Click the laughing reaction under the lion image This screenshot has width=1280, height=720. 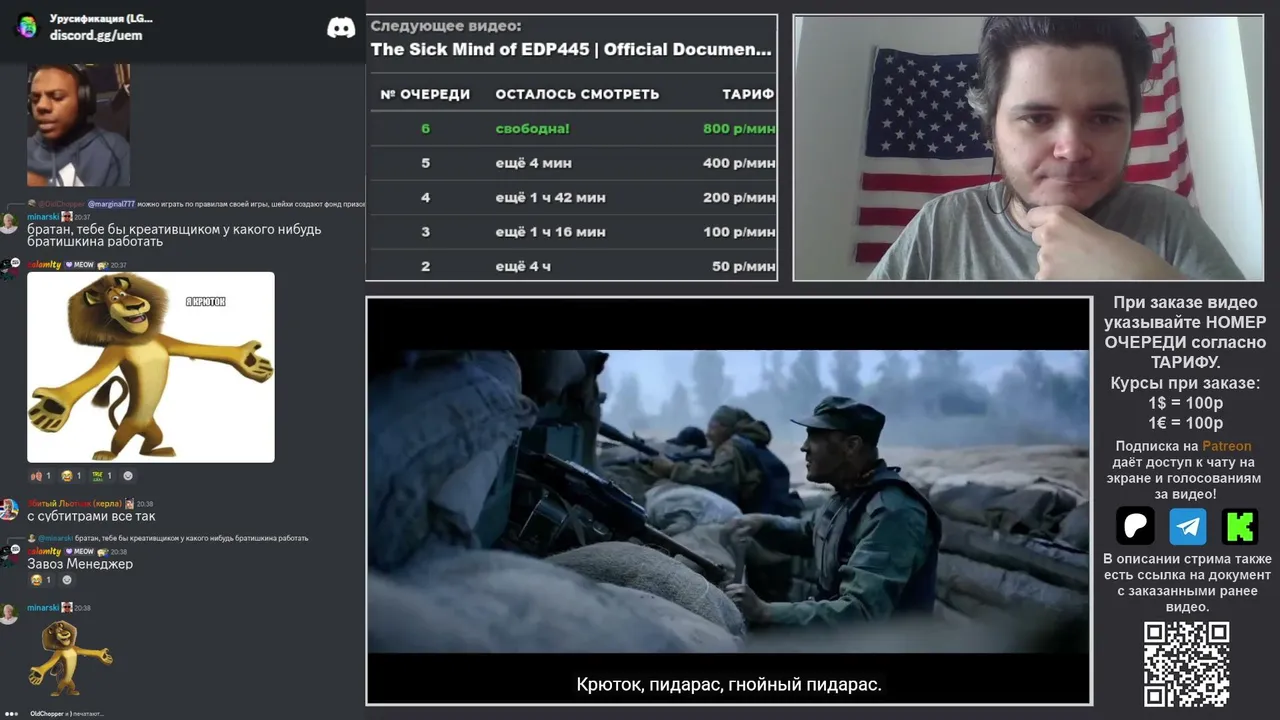[72, 476]
